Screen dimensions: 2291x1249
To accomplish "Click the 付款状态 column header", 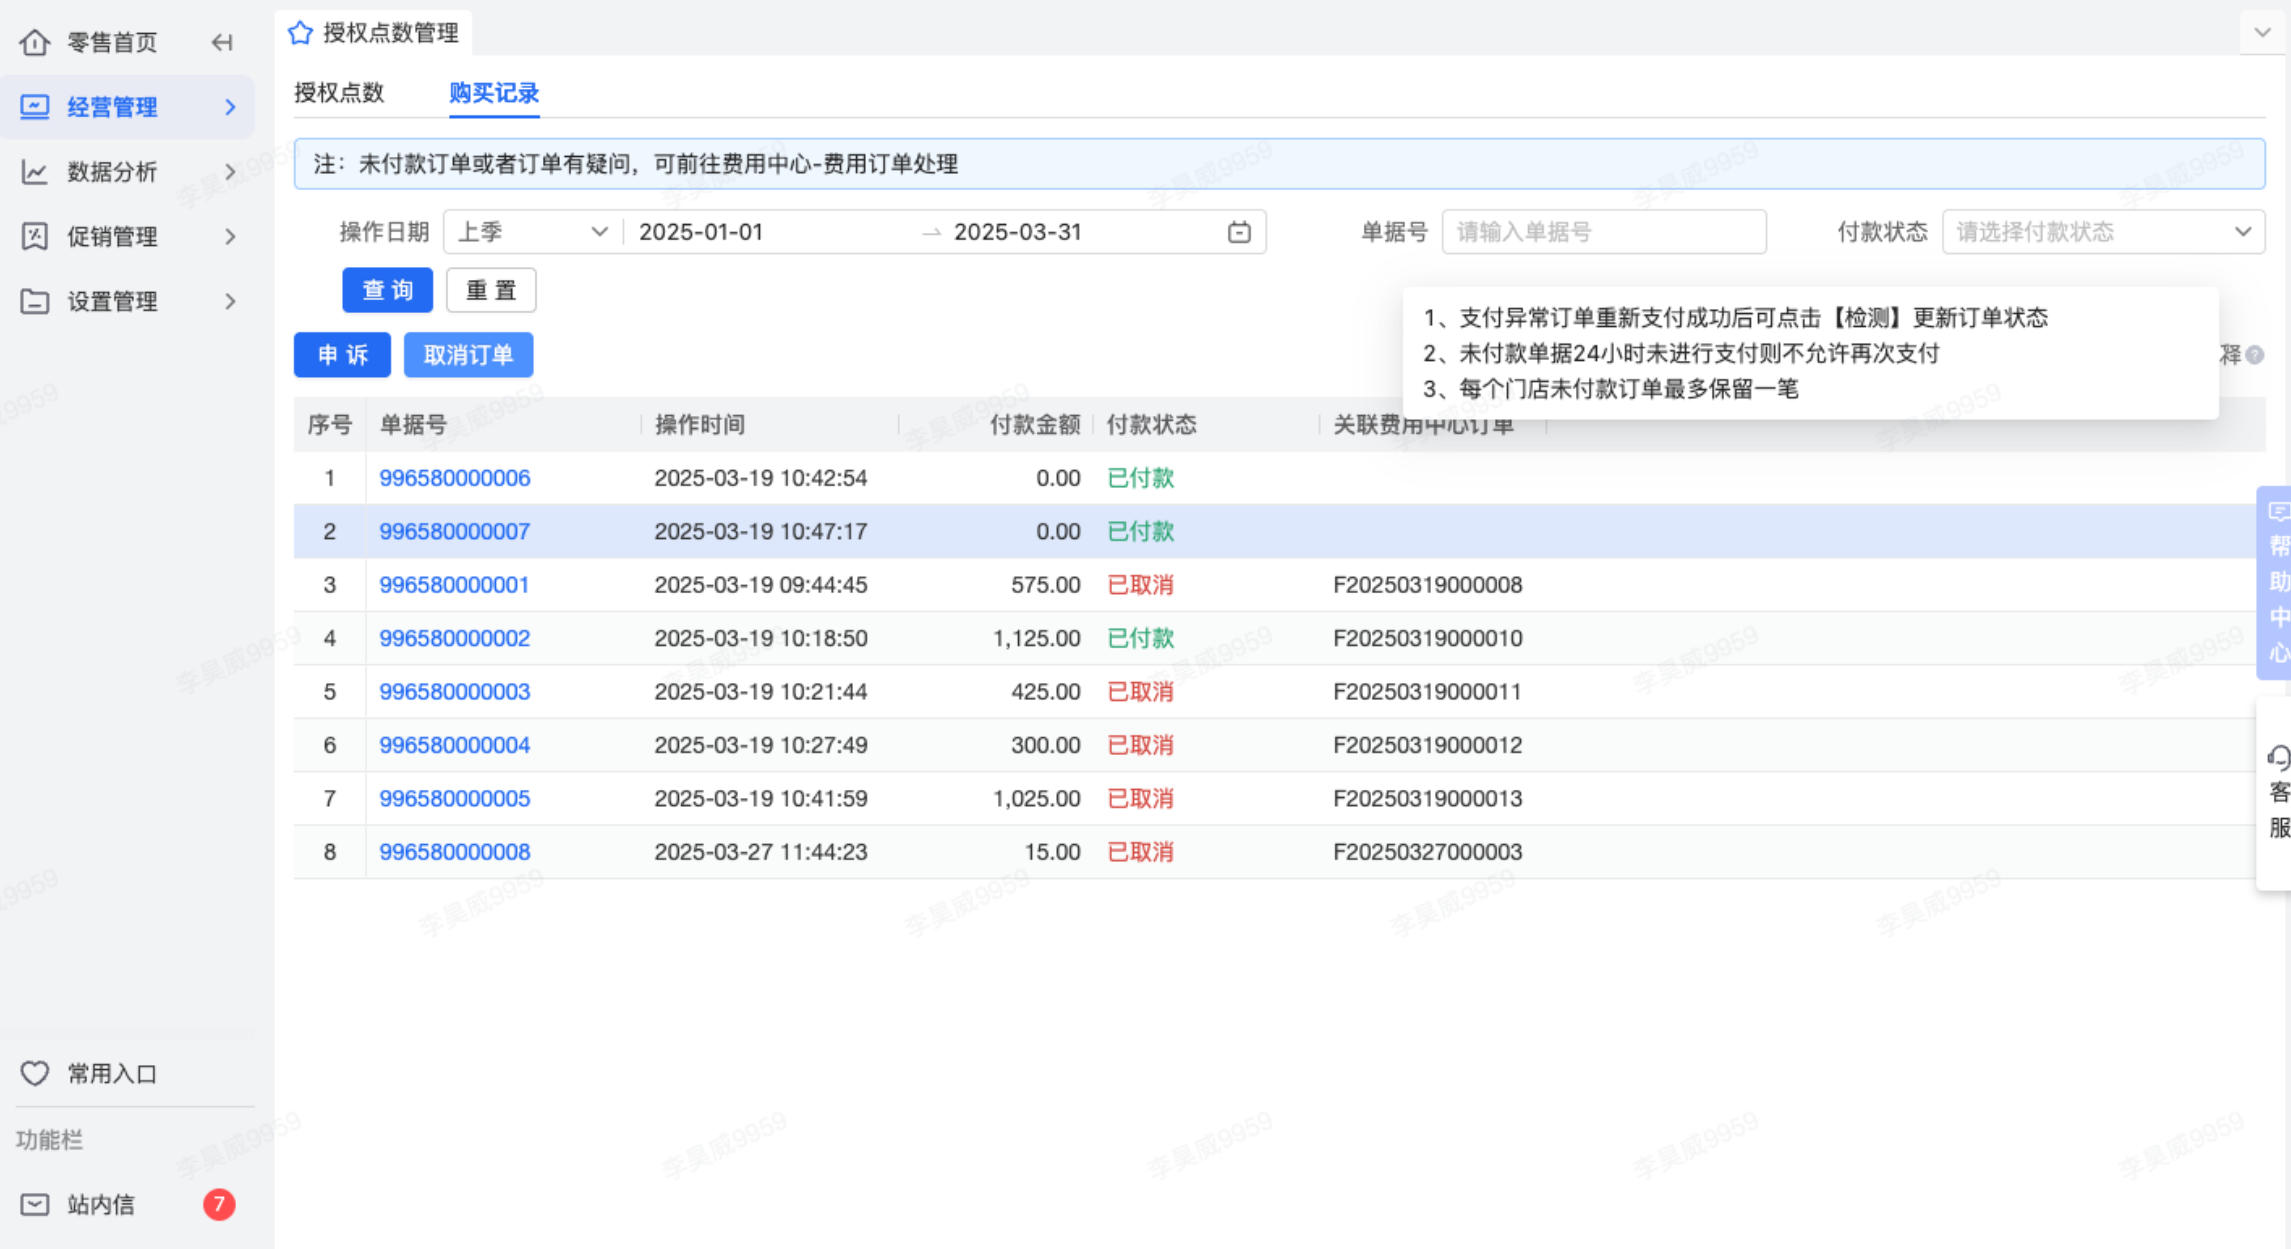I will coord(1151,425).
